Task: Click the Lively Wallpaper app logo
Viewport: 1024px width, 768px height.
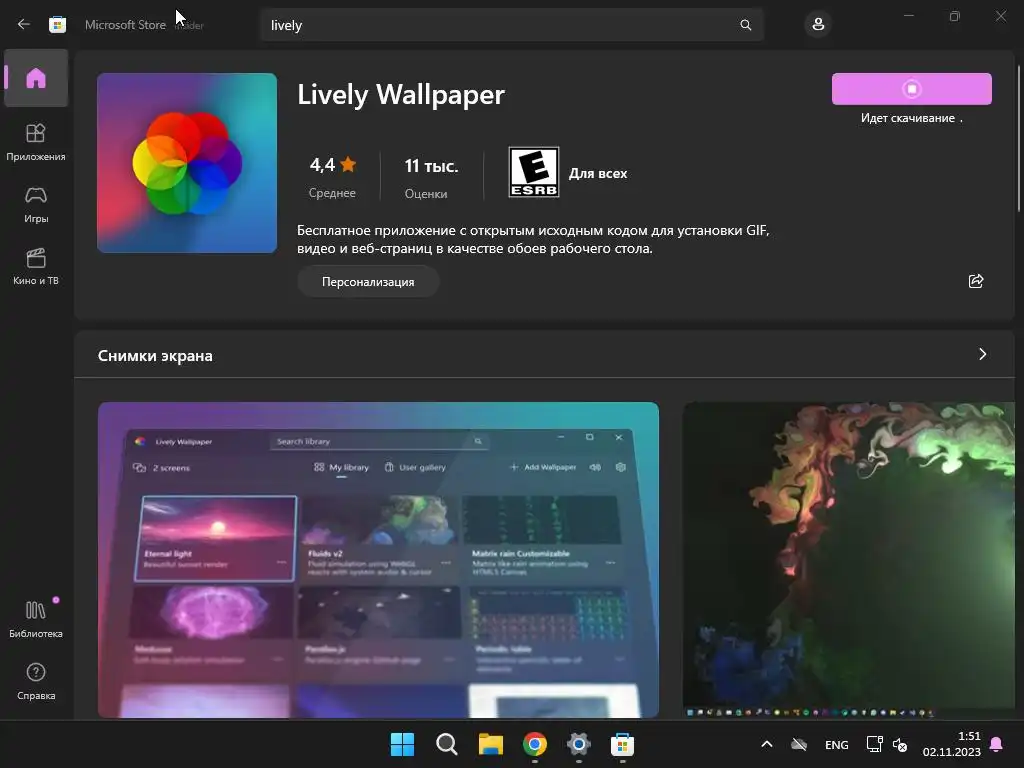Action: 187,163
